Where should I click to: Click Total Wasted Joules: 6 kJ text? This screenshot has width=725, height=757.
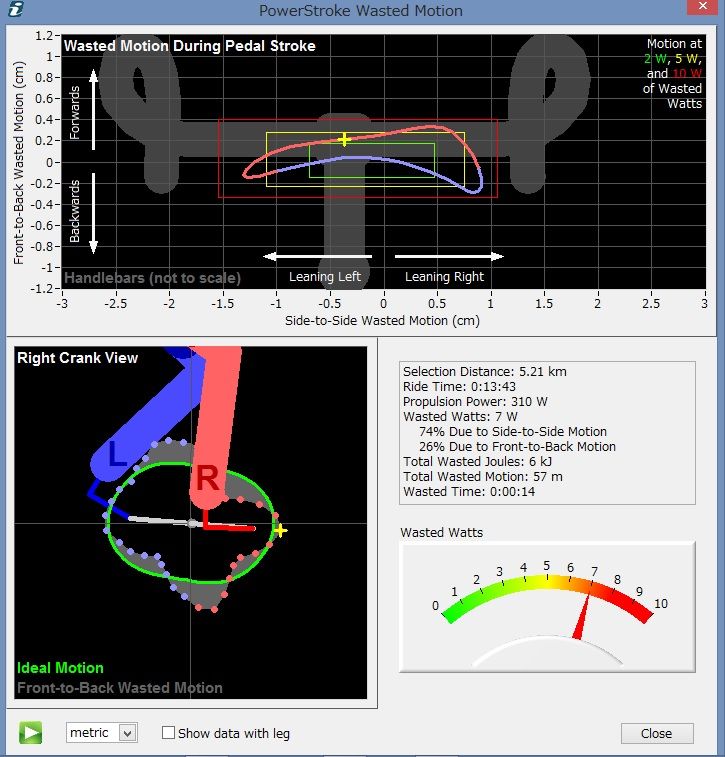pyautogui.click(x=477, y=461)
